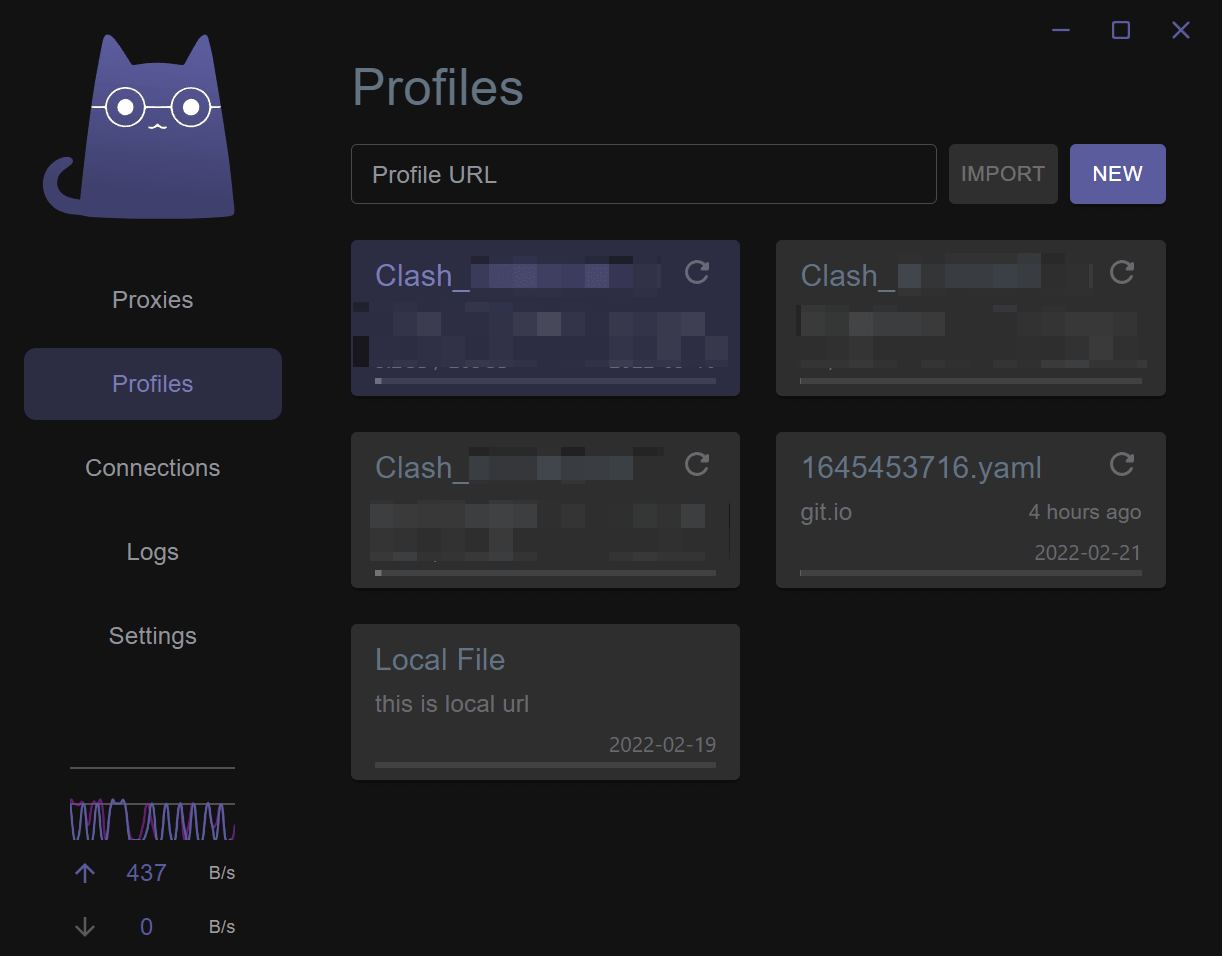Refresh the Clash profile above 1645453716.yaml
This screenshot has height=956, width=1222.
click(x=1122, y=272)
